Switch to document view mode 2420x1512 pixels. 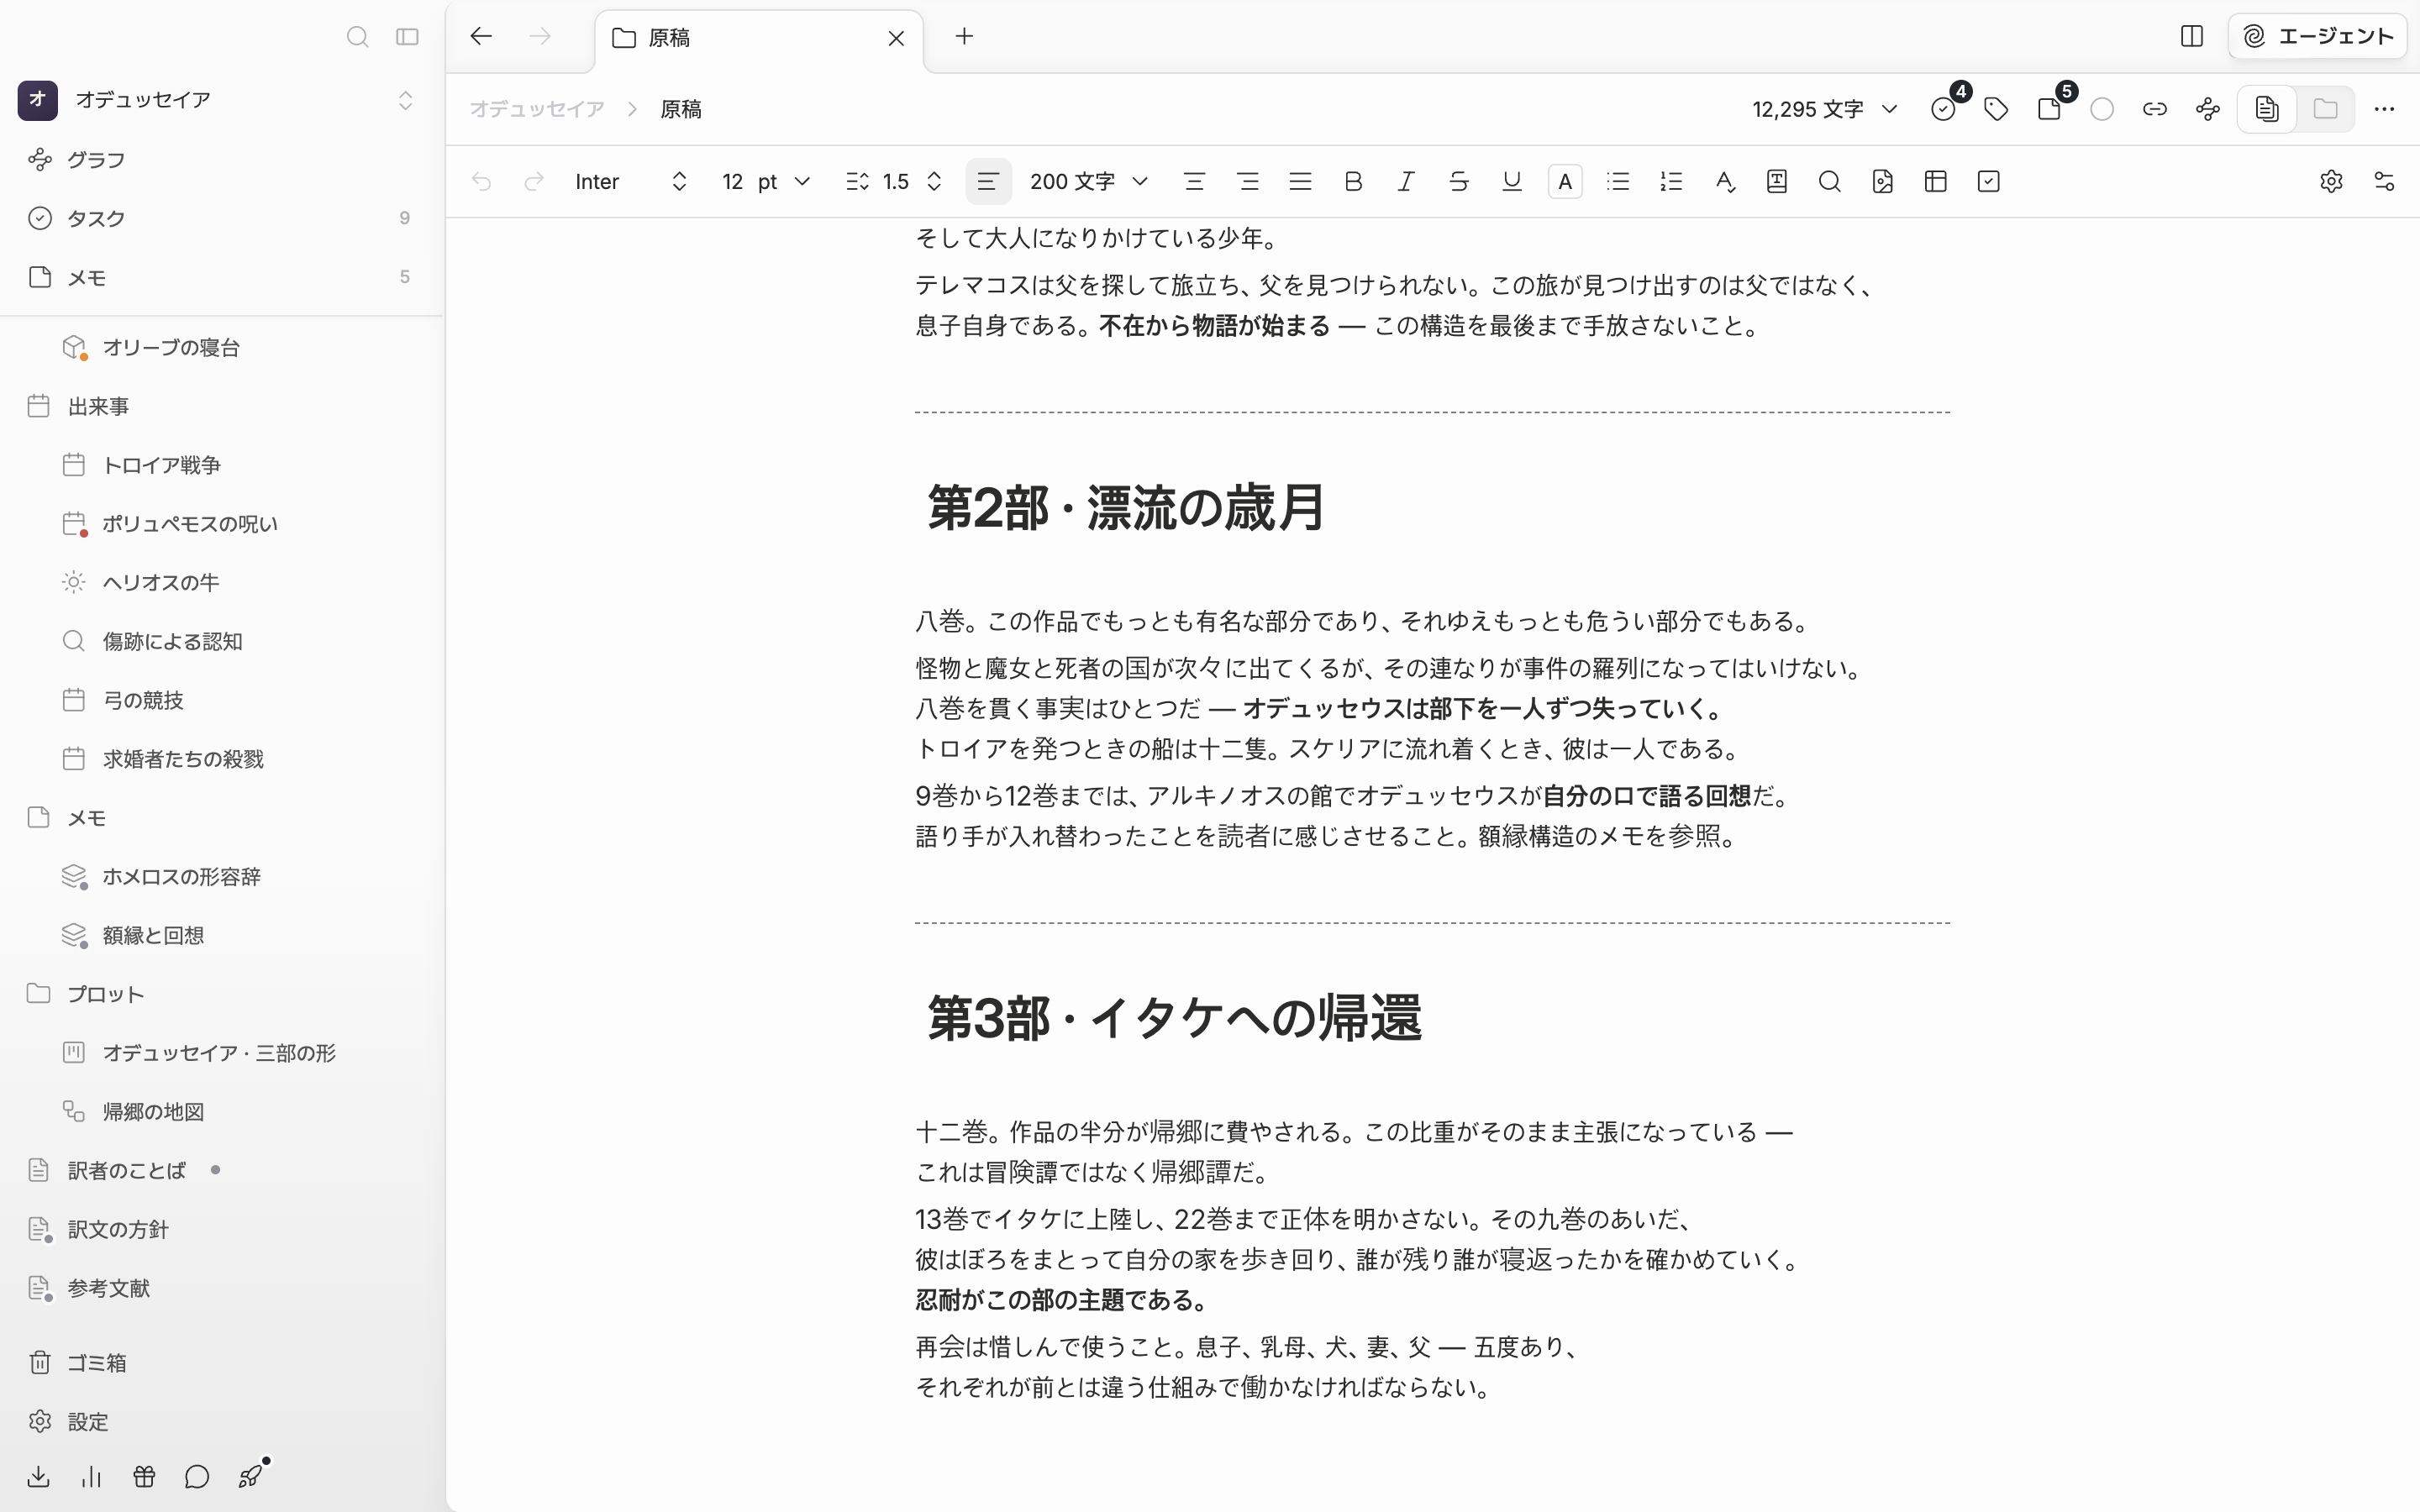click(x=2267, y=109)
